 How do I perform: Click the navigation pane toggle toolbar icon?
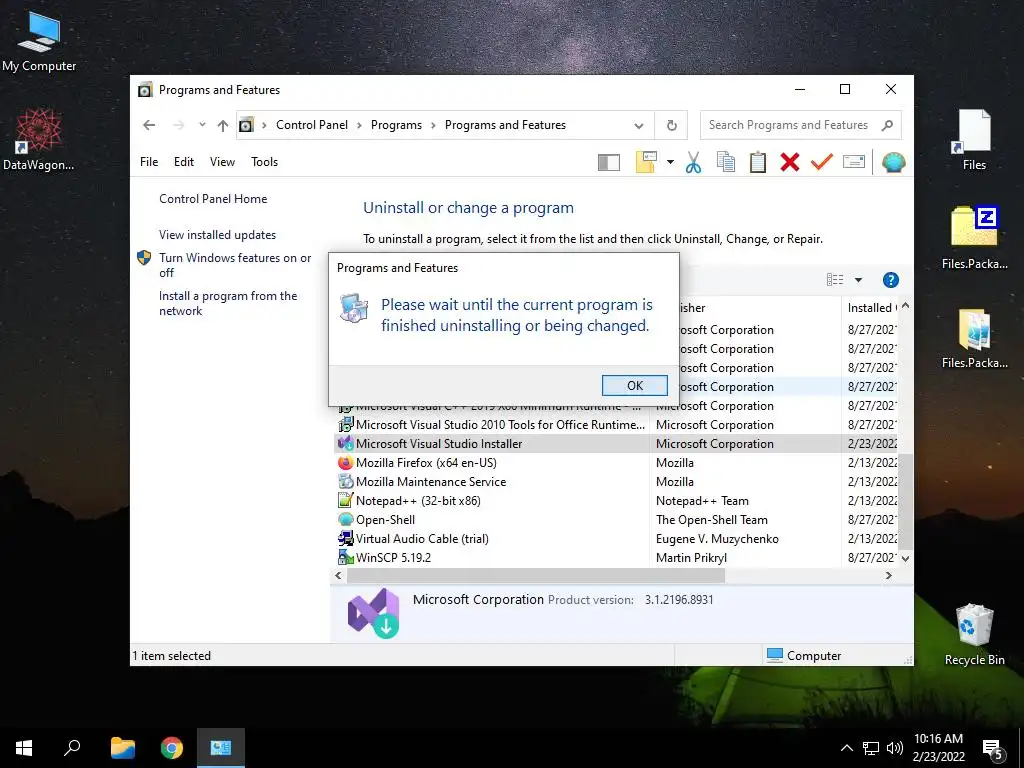609,162
